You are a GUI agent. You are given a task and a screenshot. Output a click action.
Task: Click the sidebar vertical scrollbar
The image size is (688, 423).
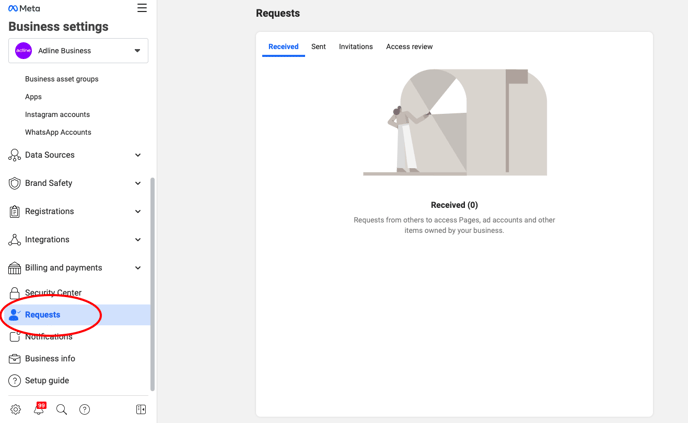(152, 284)
